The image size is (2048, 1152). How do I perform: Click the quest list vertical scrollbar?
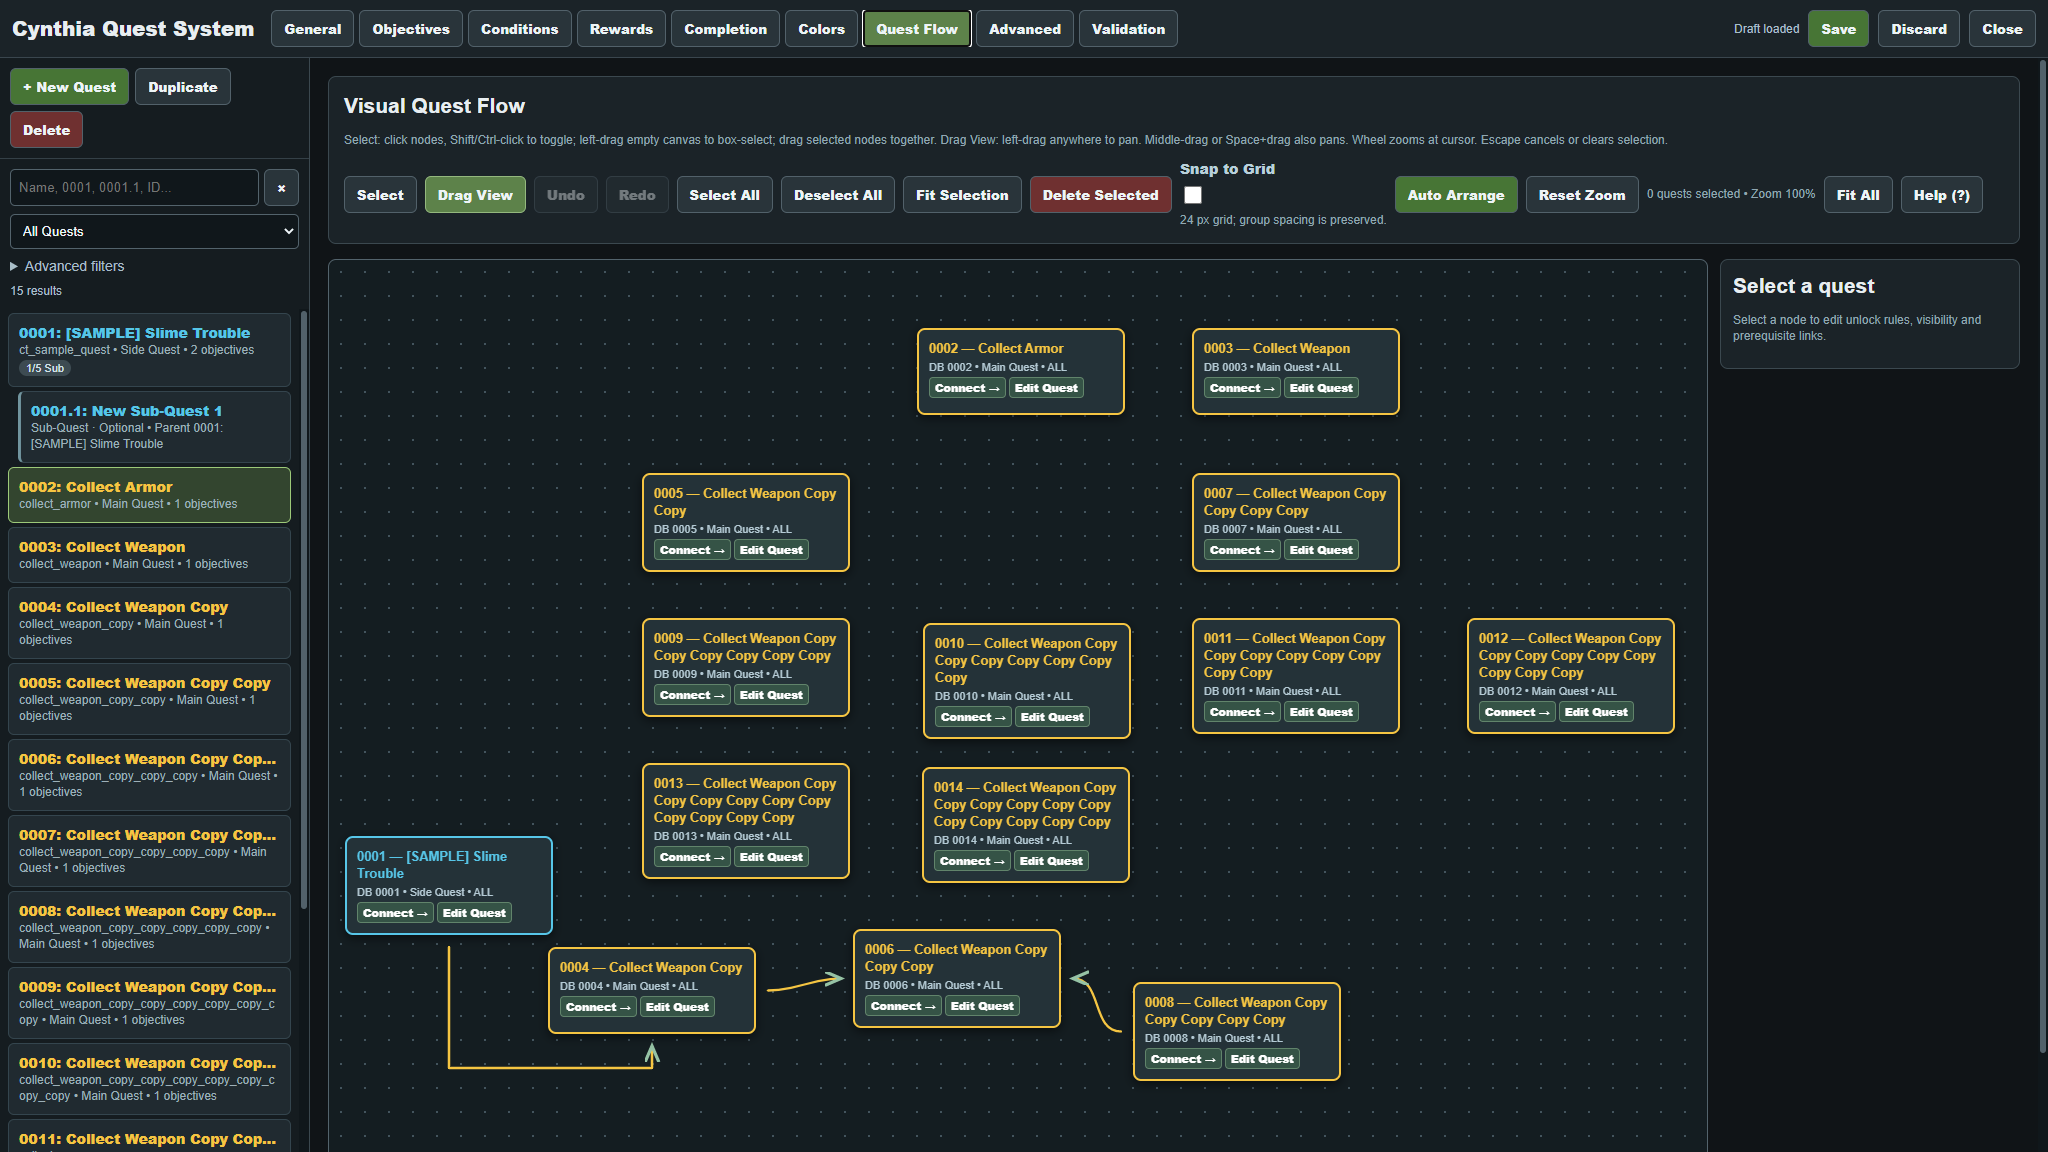pyautogui.click(x=303, y=610)
